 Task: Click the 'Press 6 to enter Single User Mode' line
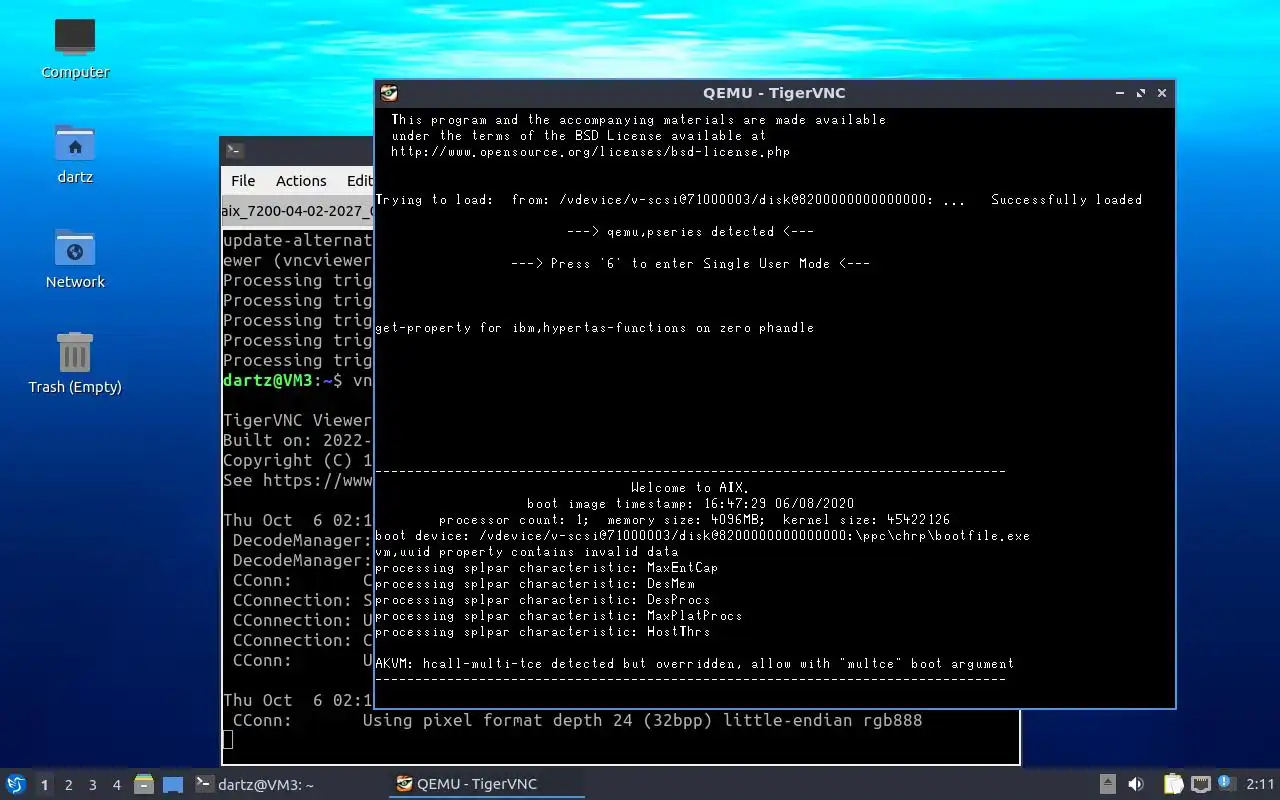click(x=690, y=264)
